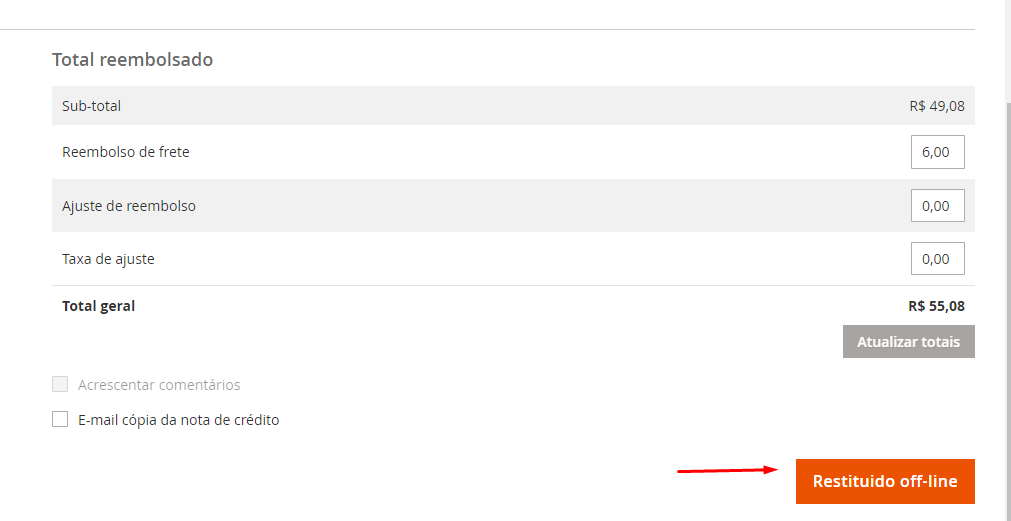This screenshot has height=521, width=1011.
Task: Click the Reembolso de frete input field
Action: [x=937, y=152]
